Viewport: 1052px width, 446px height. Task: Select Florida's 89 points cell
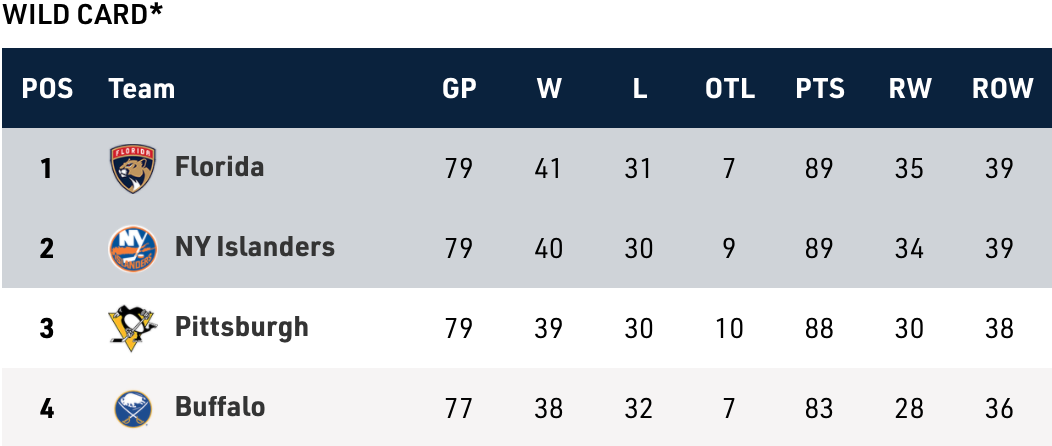(819, 168)
